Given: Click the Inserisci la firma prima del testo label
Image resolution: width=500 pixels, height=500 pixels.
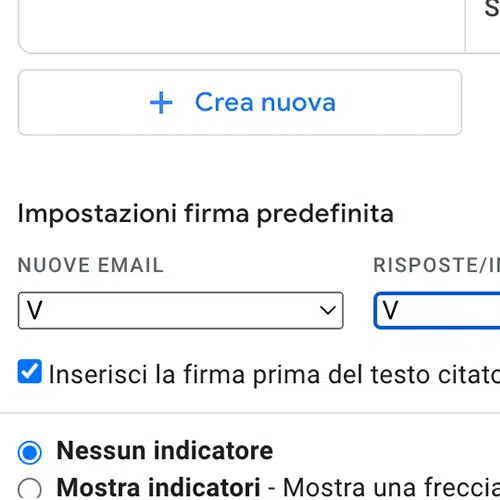Looking at the screenshot, I should (274, 375).
